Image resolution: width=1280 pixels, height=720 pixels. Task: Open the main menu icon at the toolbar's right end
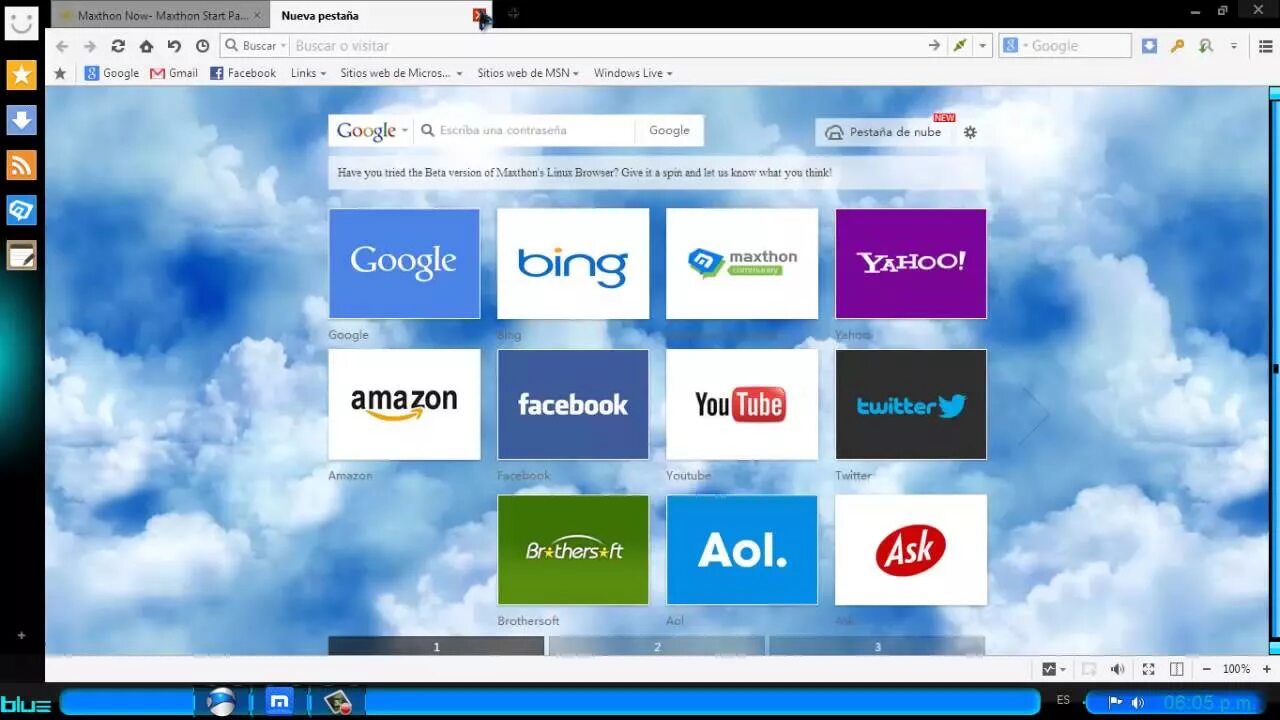[1266, 46]
